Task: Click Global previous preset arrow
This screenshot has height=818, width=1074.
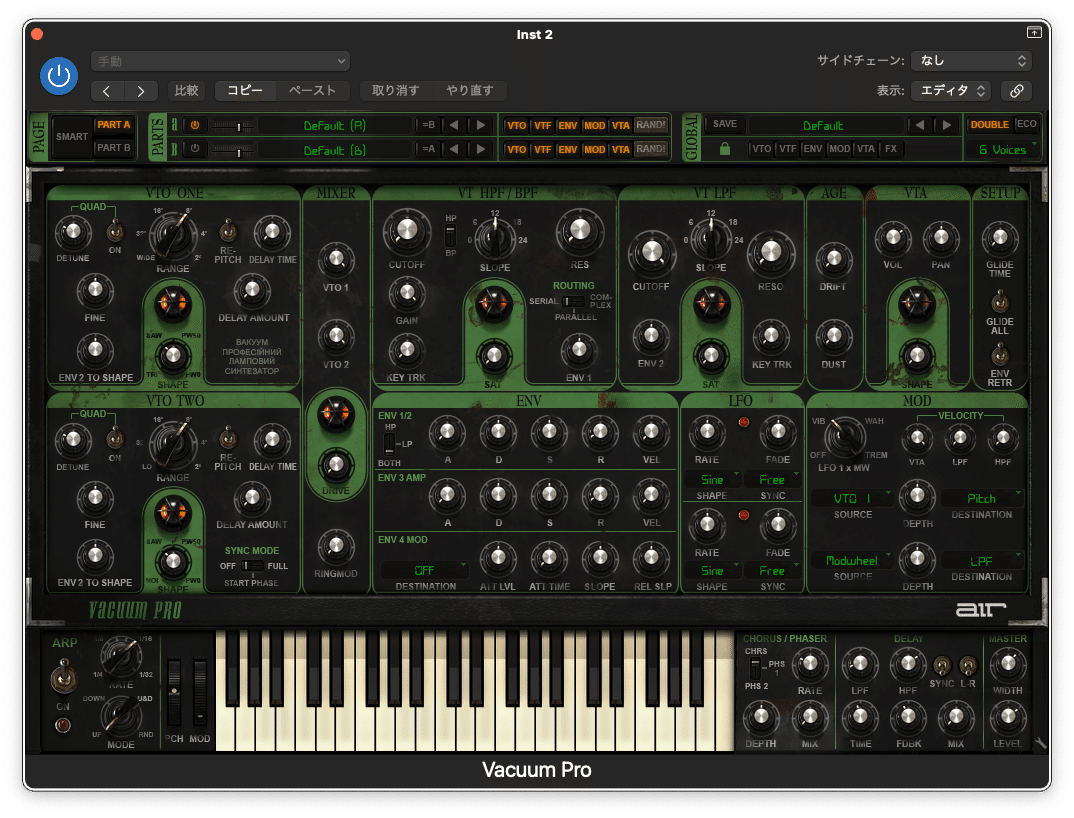Action: pos(920,125)
